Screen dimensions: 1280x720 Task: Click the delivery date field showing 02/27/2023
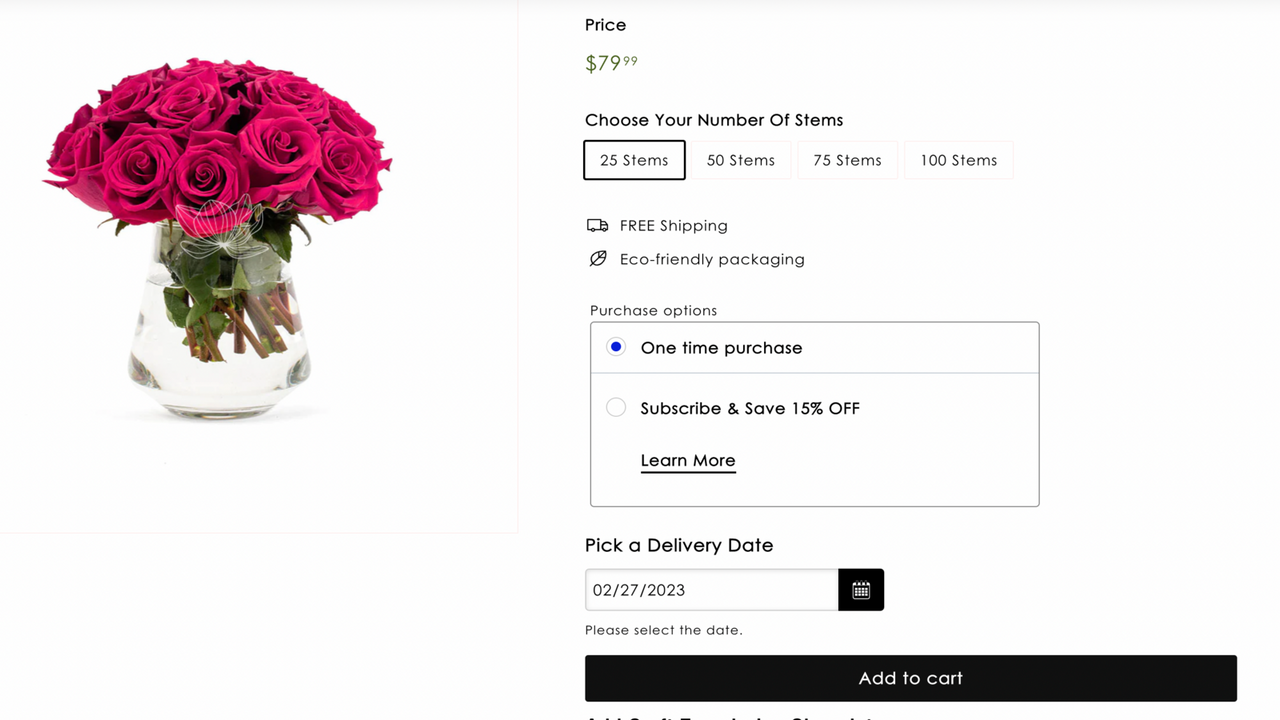(712, 590)
